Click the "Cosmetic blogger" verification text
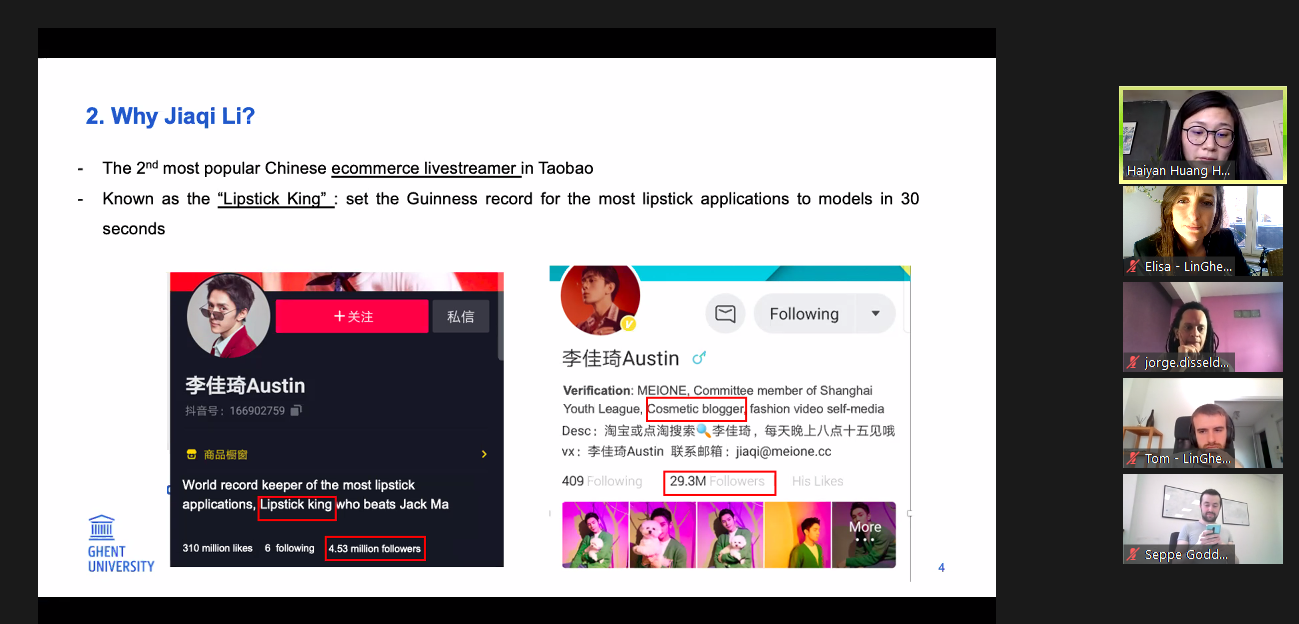The image size is (1299, 624). (x=696, y=409)
